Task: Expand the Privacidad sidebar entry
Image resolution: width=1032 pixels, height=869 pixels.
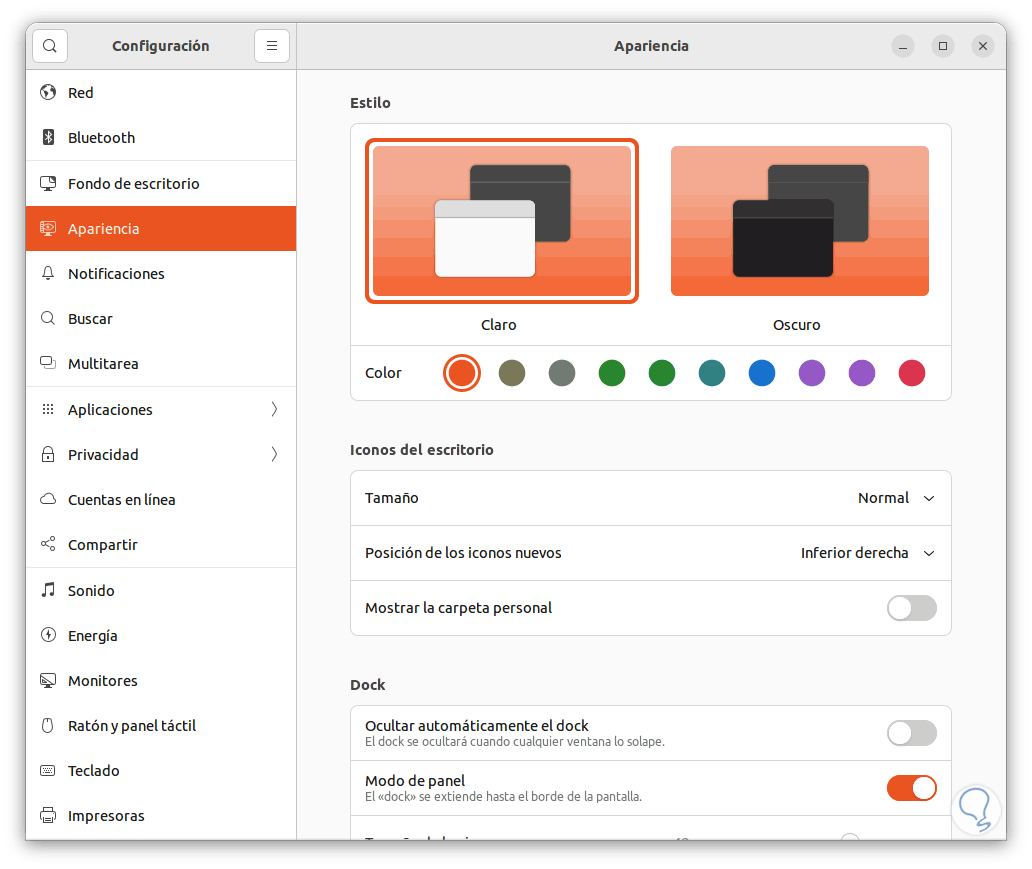Action: 273,454
